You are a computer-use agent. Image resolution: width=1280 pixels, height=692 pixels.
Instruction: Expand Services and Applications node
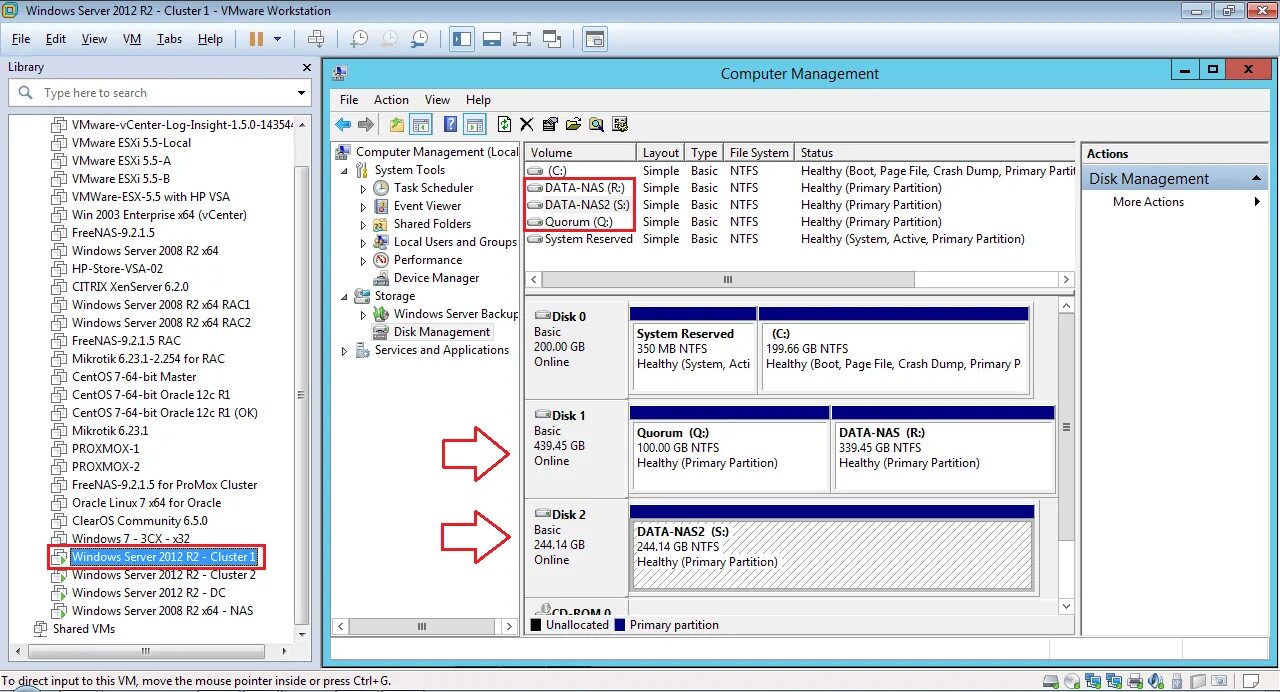tap(345, 350)
